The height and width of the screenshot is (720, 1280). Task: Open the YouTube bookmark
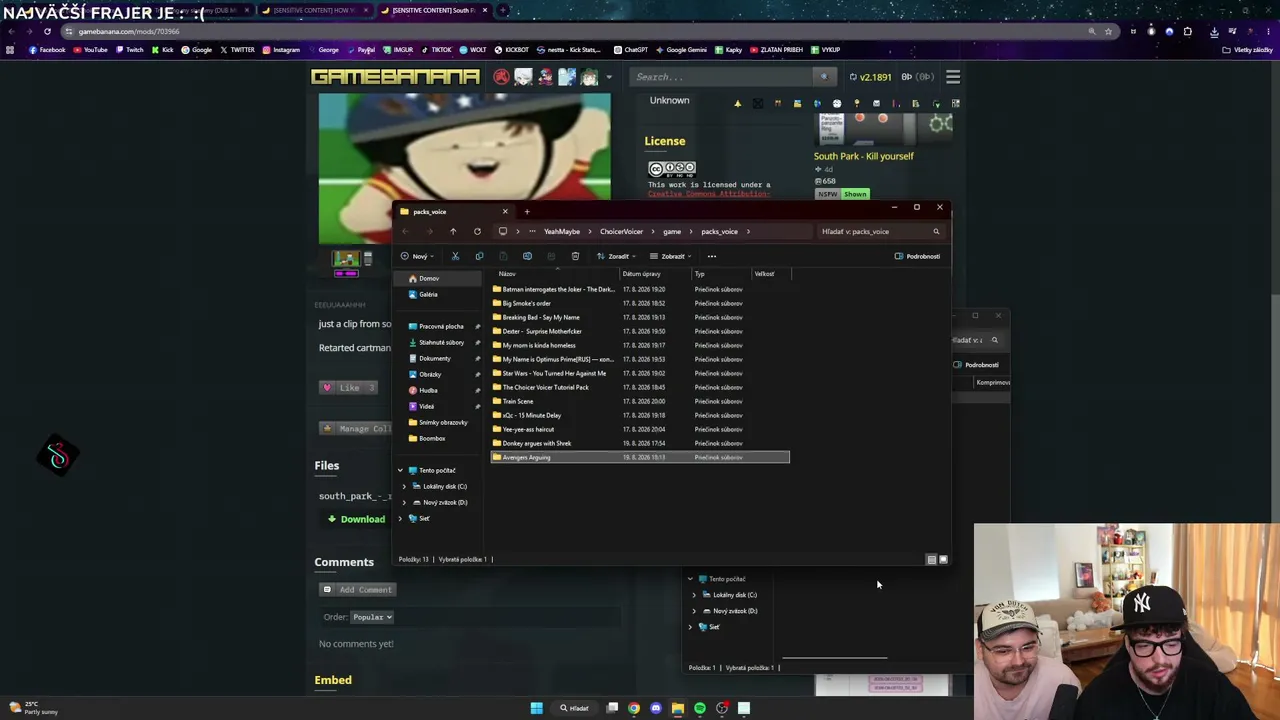point(90,50)
